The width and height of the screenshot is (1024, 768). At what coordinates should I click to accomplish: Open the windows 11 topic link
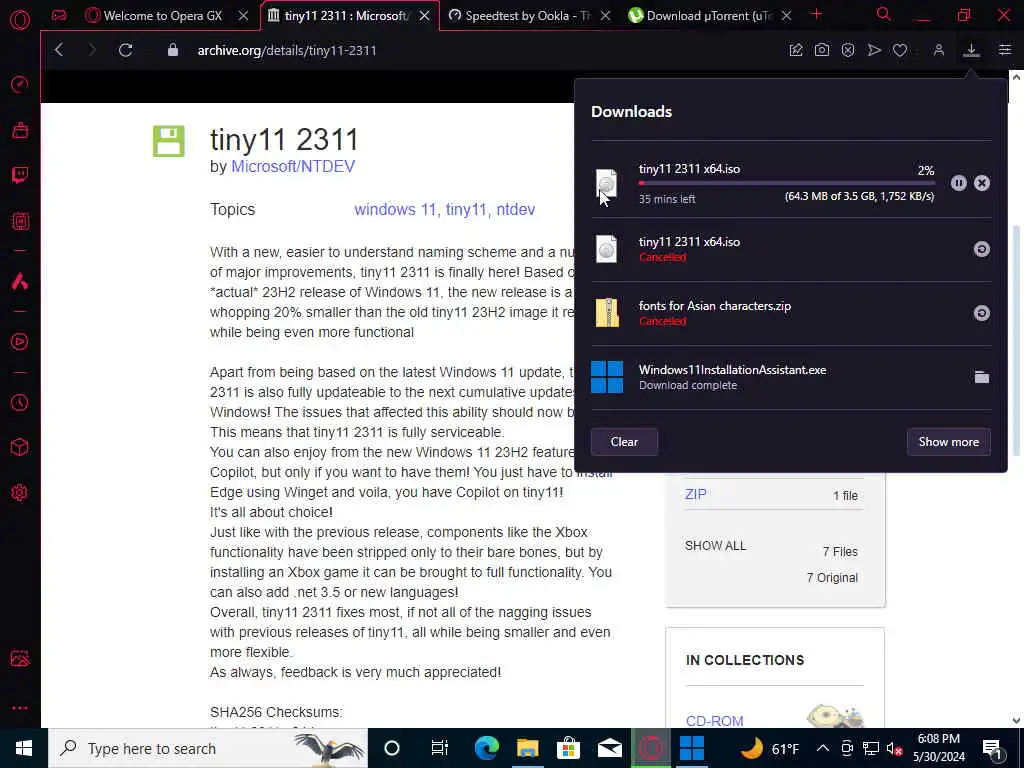[x=394, y=209]
